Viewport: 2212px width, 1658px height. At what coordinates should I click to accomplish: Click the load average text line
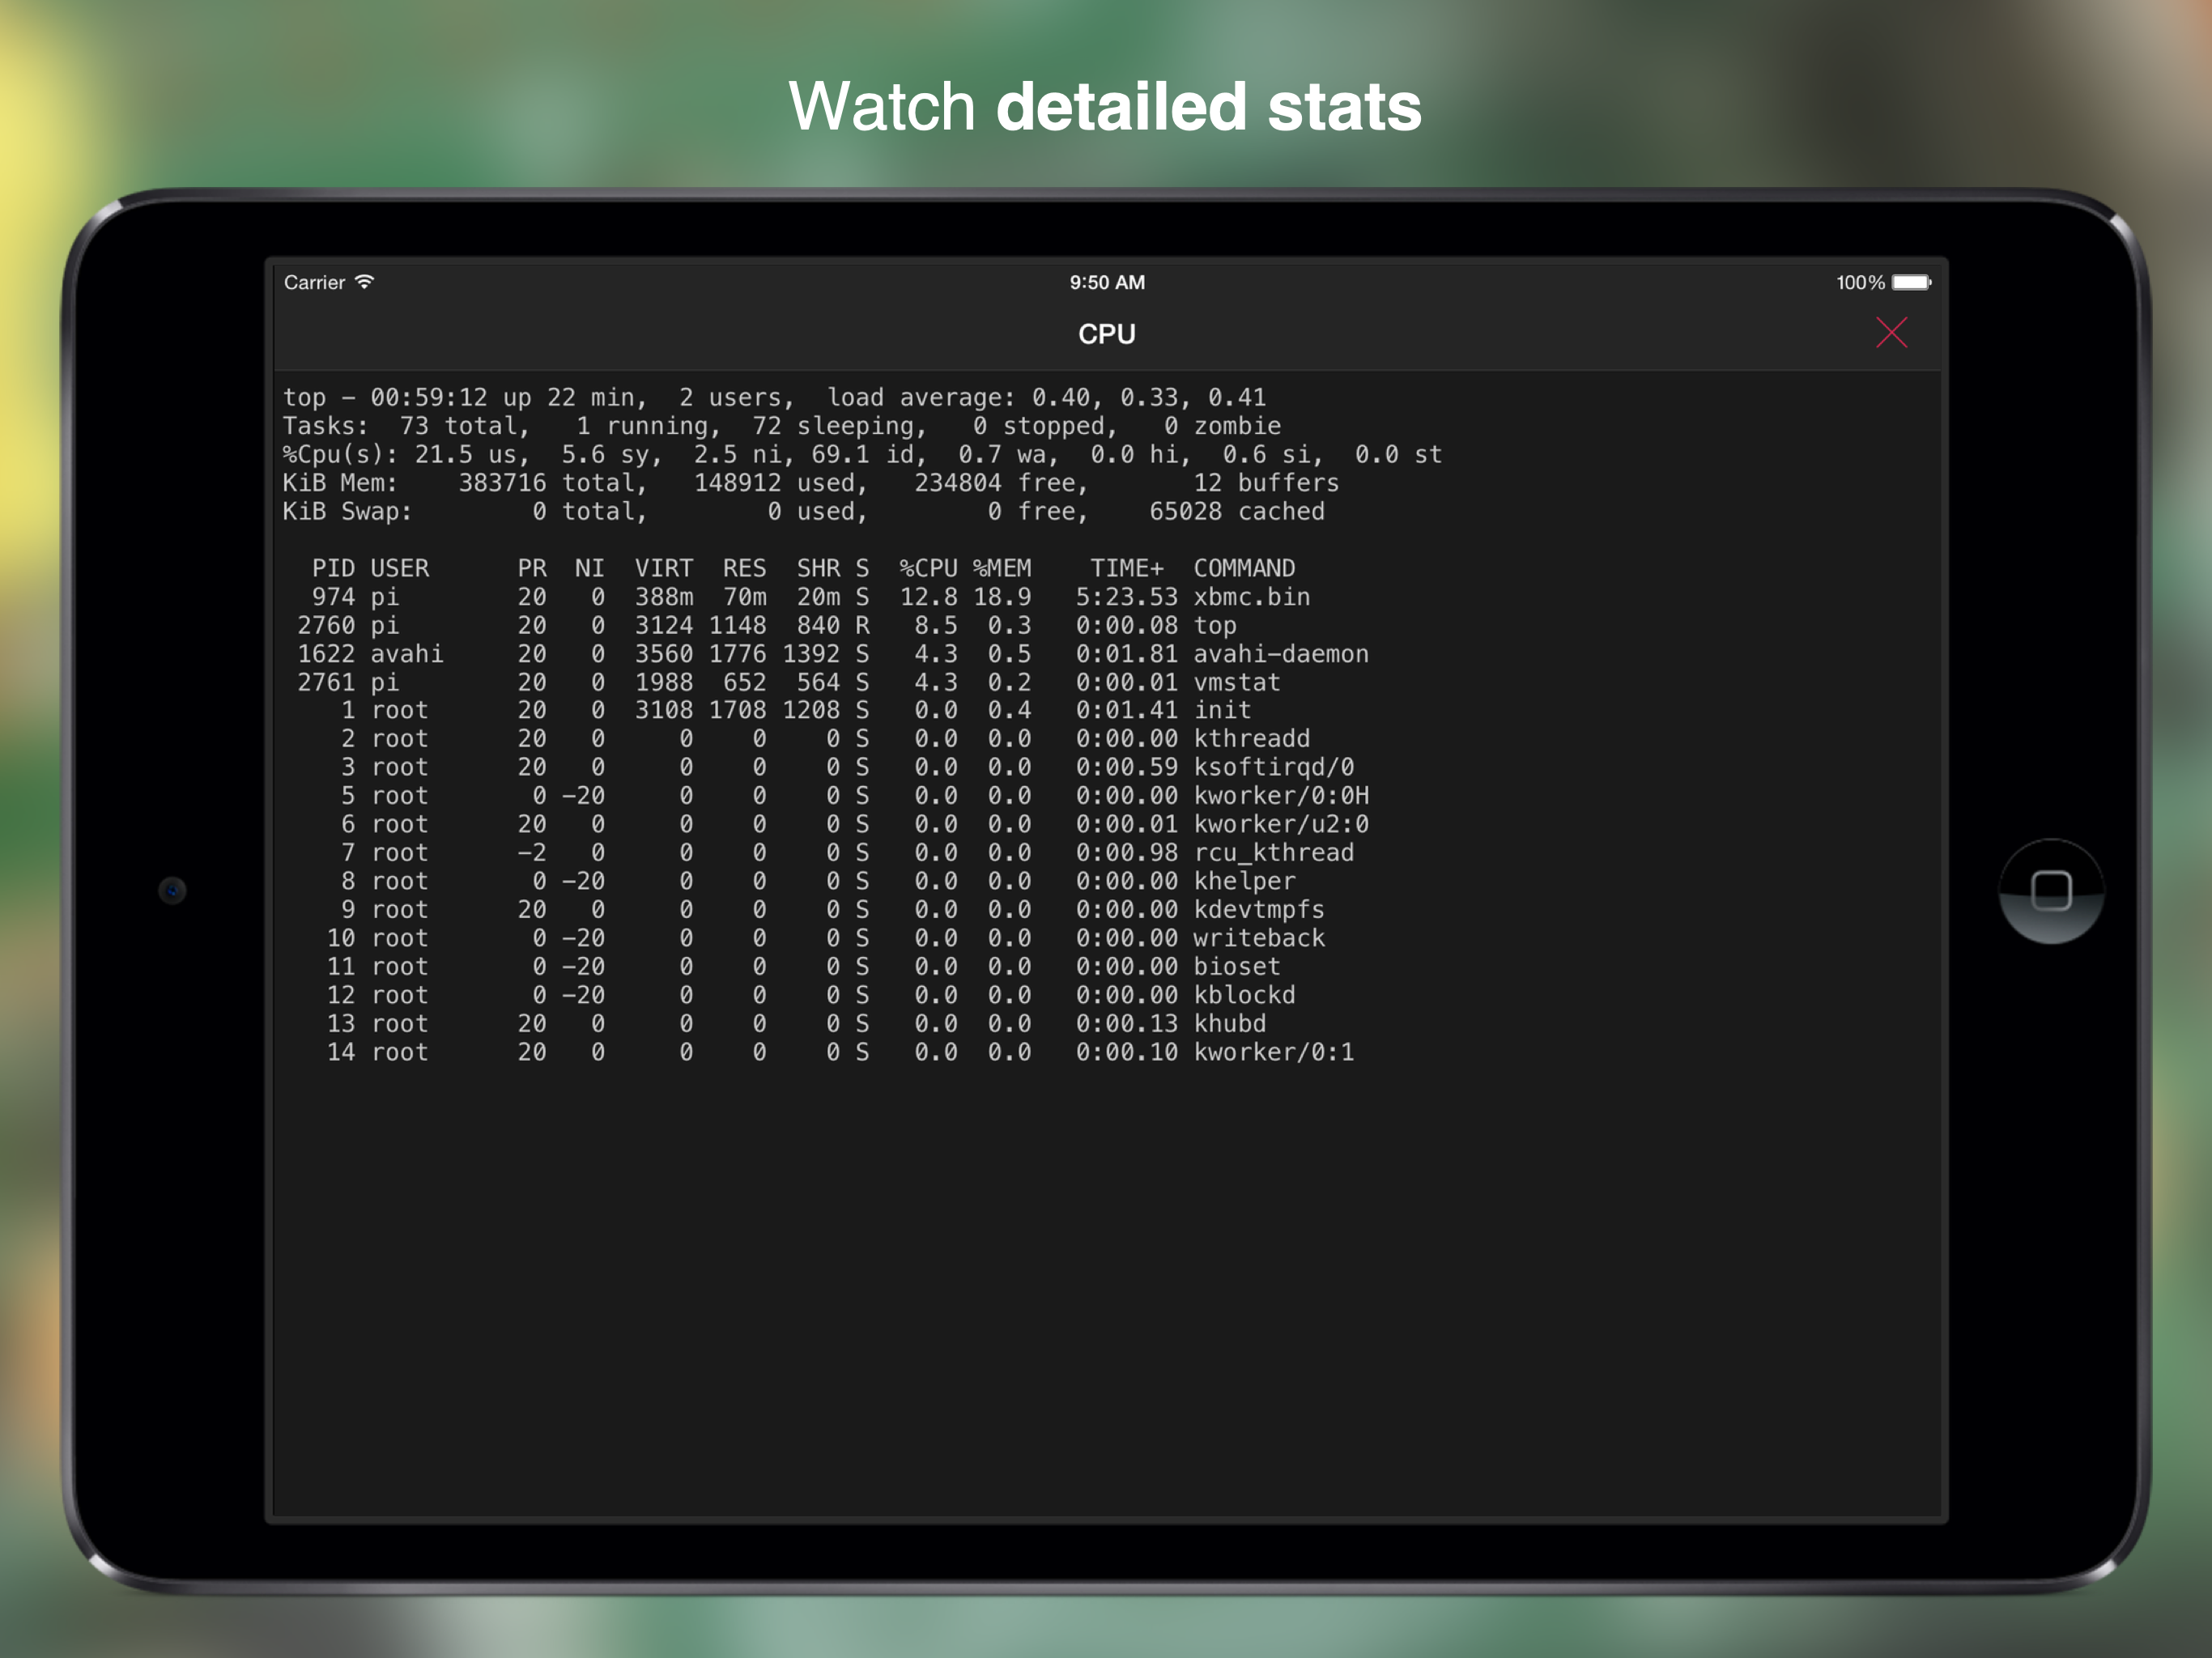point(1045,397)
